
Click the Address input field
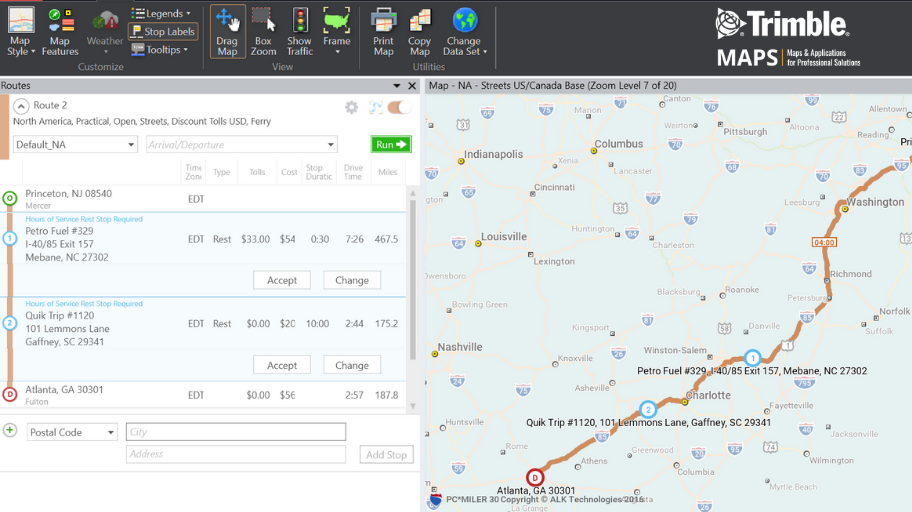(236, 454)
